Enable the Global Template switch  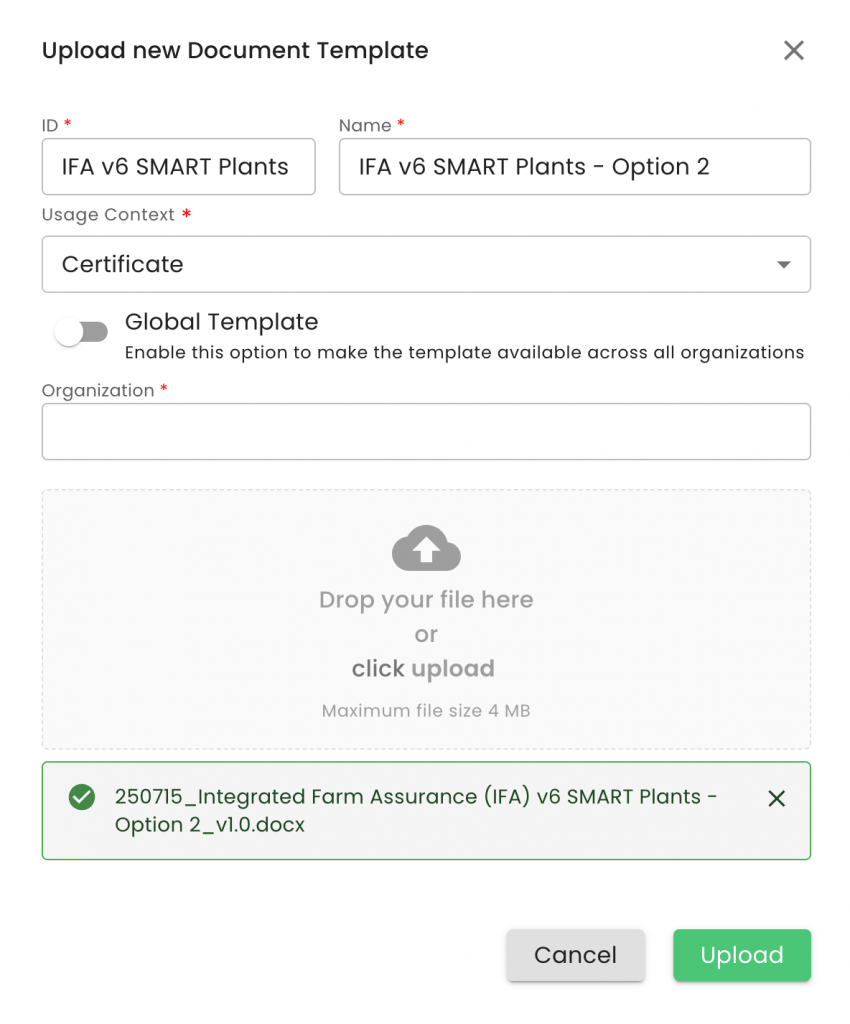[81, 333]
